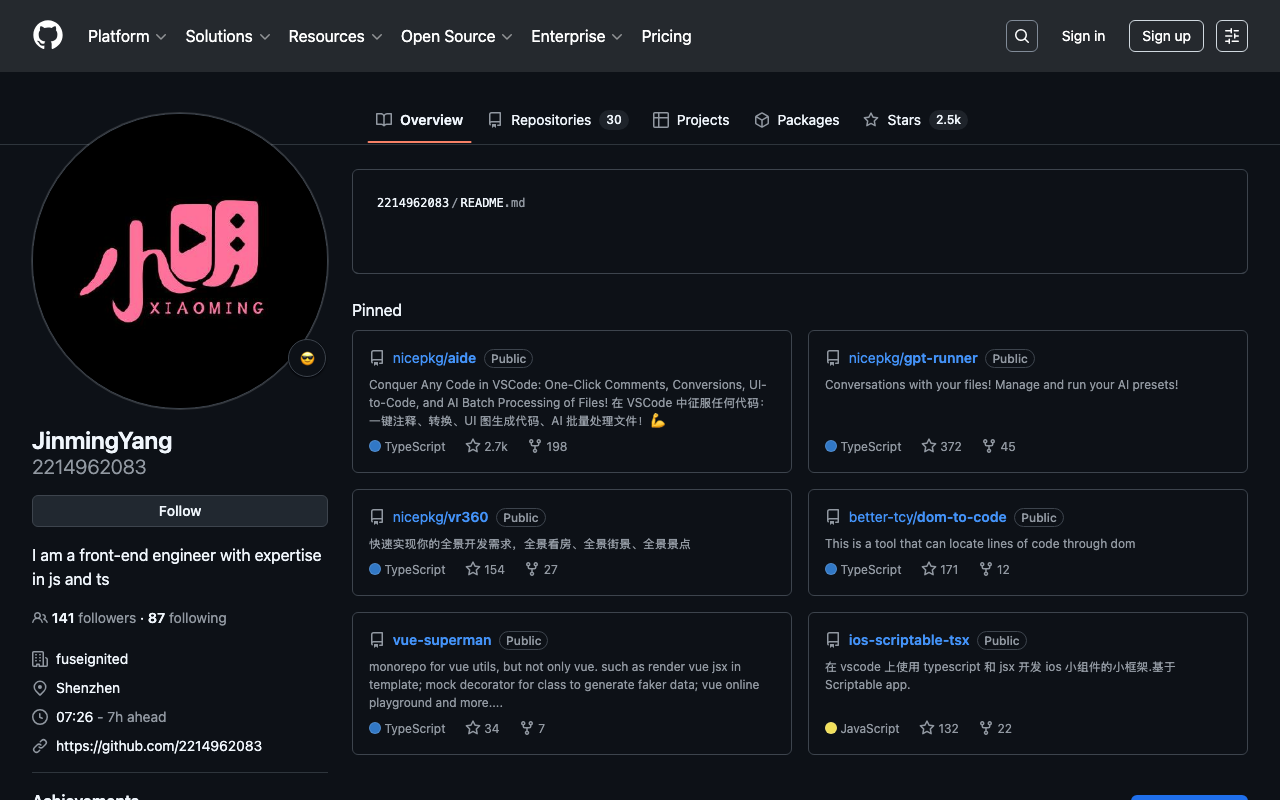The width and height of the screenshot is (1280, 800).
Task: Click star icon on nicepkg/vr360 card
Action: point(473,569)
